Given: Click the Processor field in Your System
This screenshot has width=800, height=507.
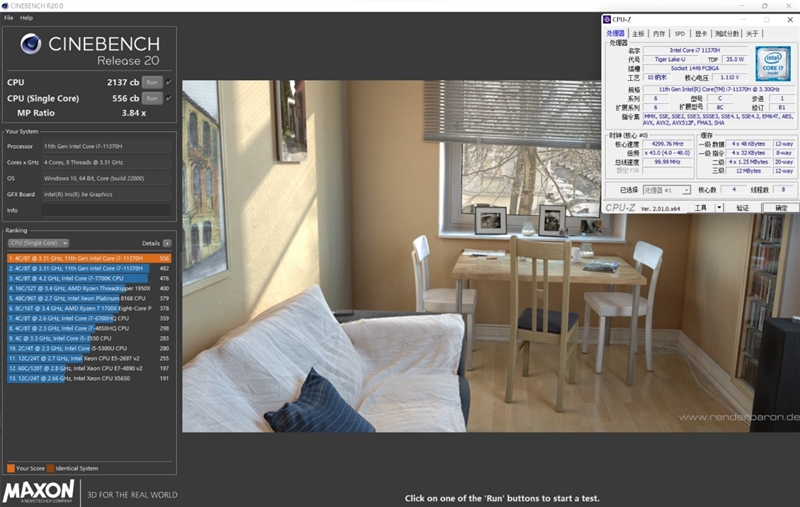Looking at the screenshot, I should click(x=107, y=146).
